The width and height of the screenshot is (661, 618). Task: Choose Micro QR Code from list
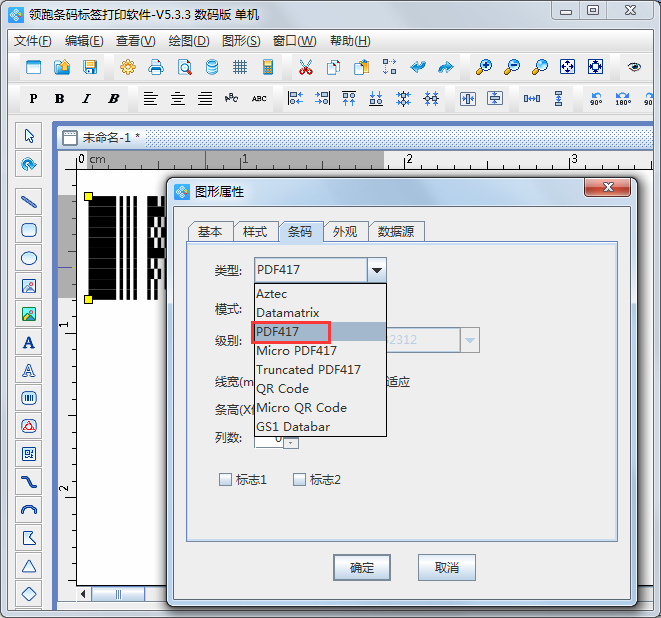[x=320, y=408]
